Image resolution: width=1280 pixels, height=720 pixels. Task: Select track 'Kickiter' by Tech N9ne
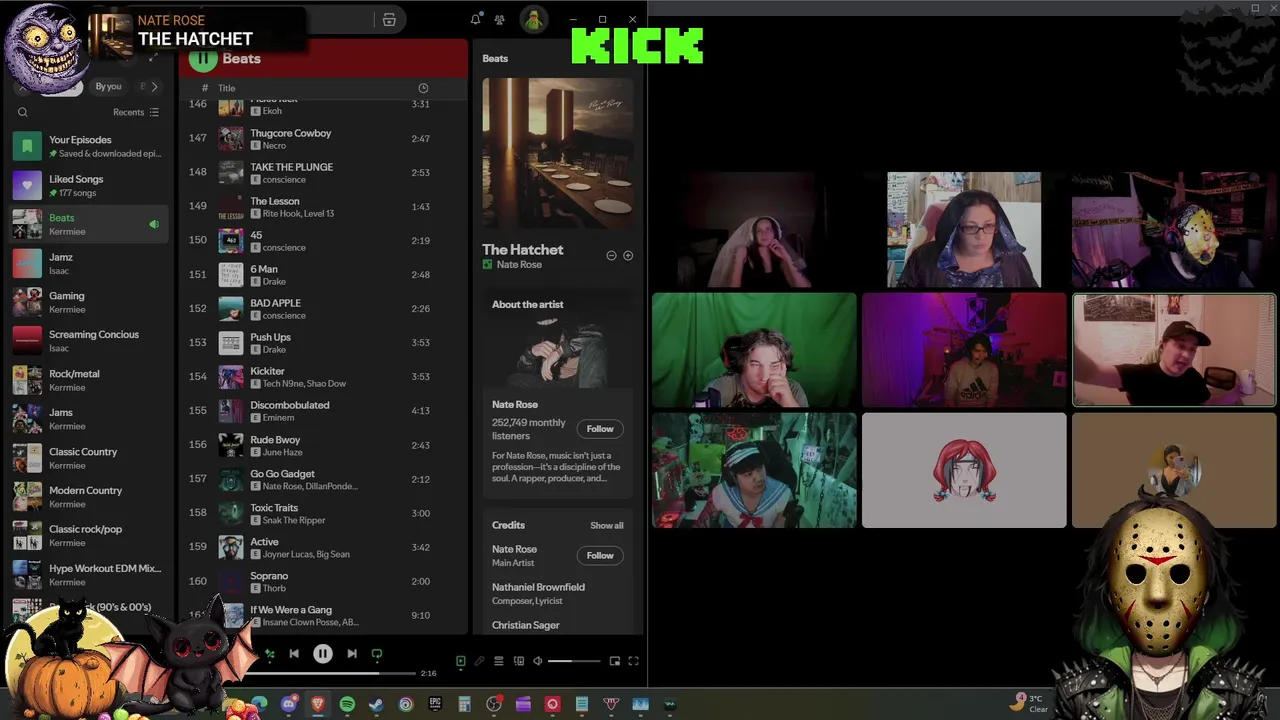tap(324, 377)
